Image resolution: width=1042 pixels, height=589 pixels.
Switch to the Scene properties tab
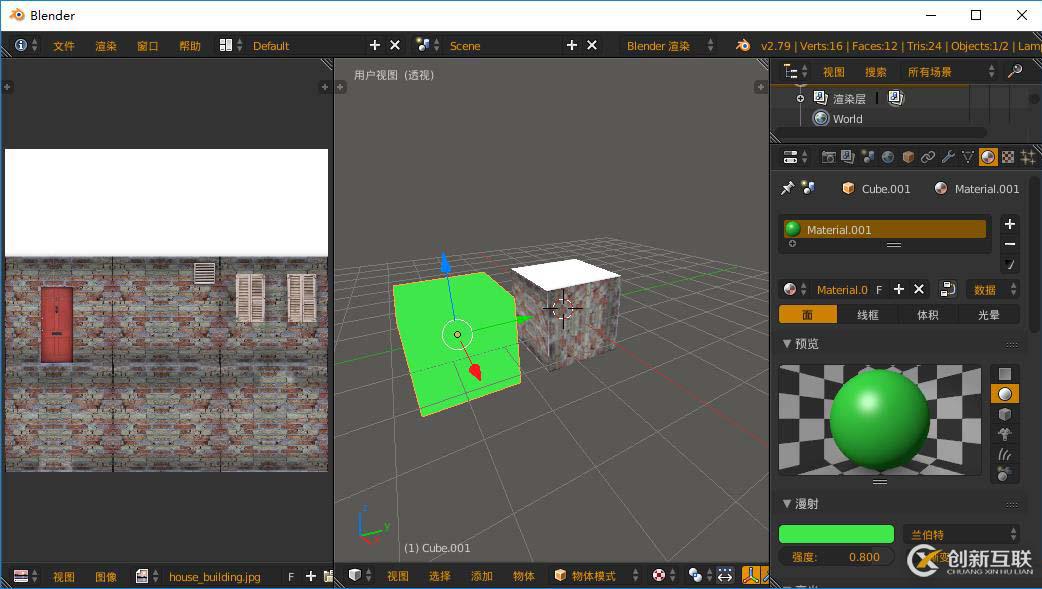tap(868, 157)
